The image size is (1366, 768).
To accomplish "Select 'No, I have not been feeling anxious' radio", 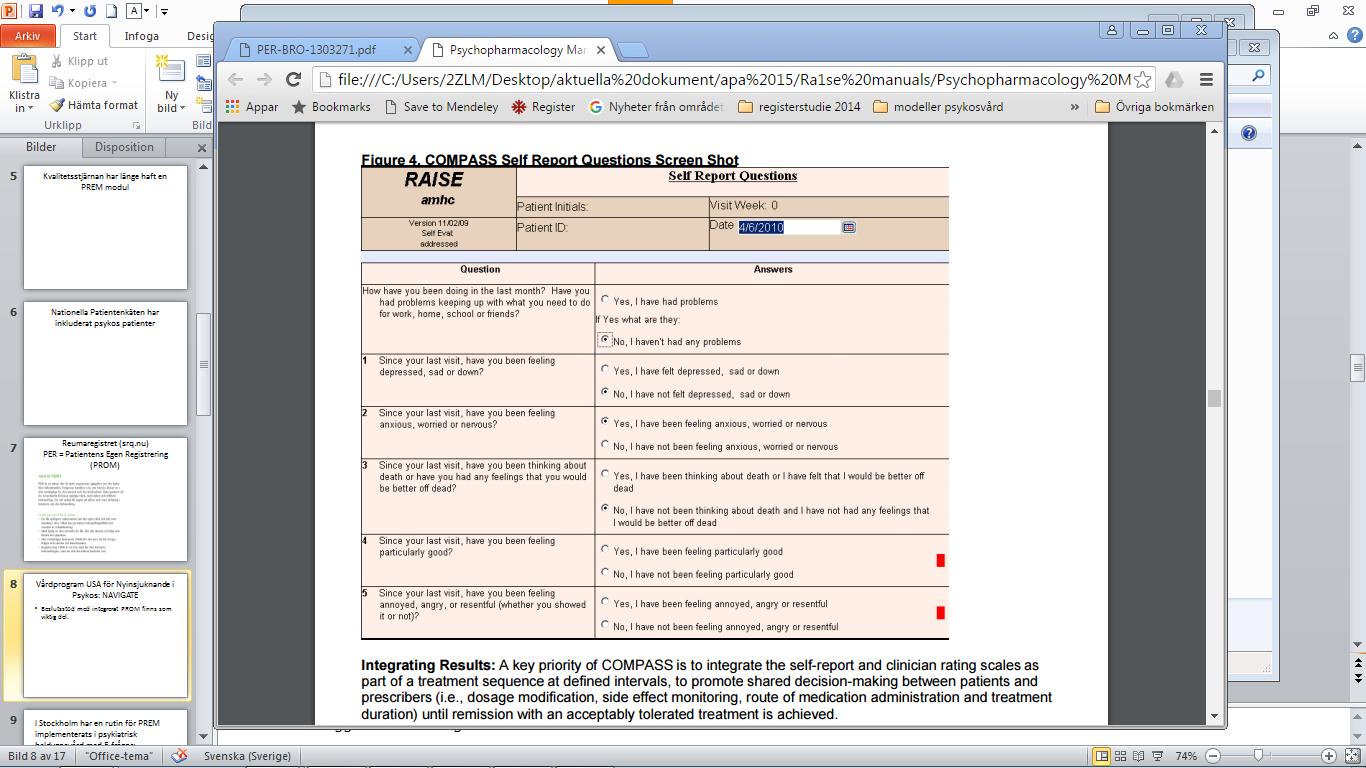I will click(605, 444).
